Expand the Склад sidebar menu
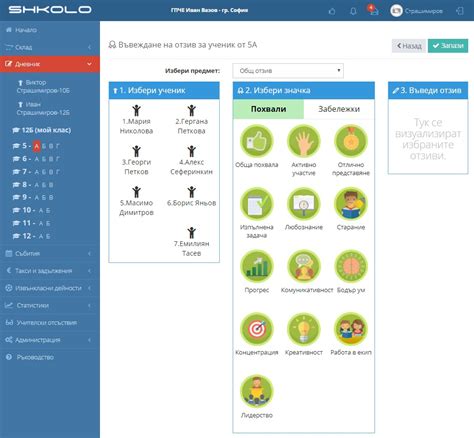Viewport: 474px width, 438px height. coord(50,47)
